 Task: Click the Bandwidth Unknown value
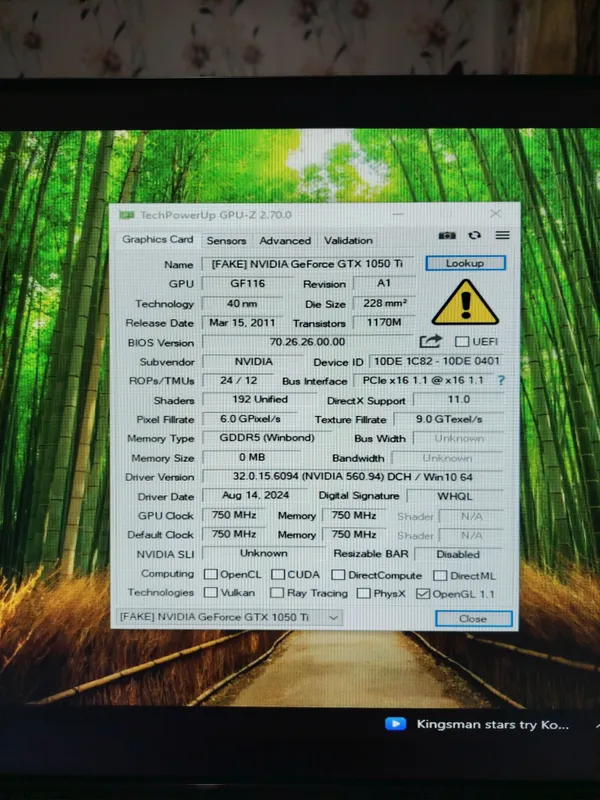(x=447, y=458)
